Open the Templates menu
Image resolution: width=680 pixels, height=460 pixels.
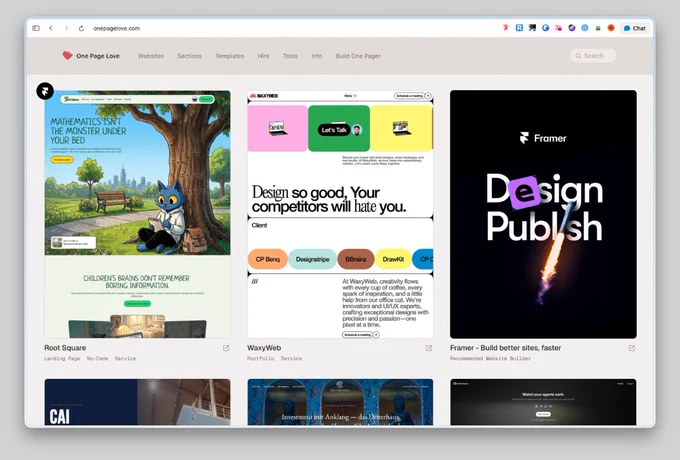tap(230, 56)
